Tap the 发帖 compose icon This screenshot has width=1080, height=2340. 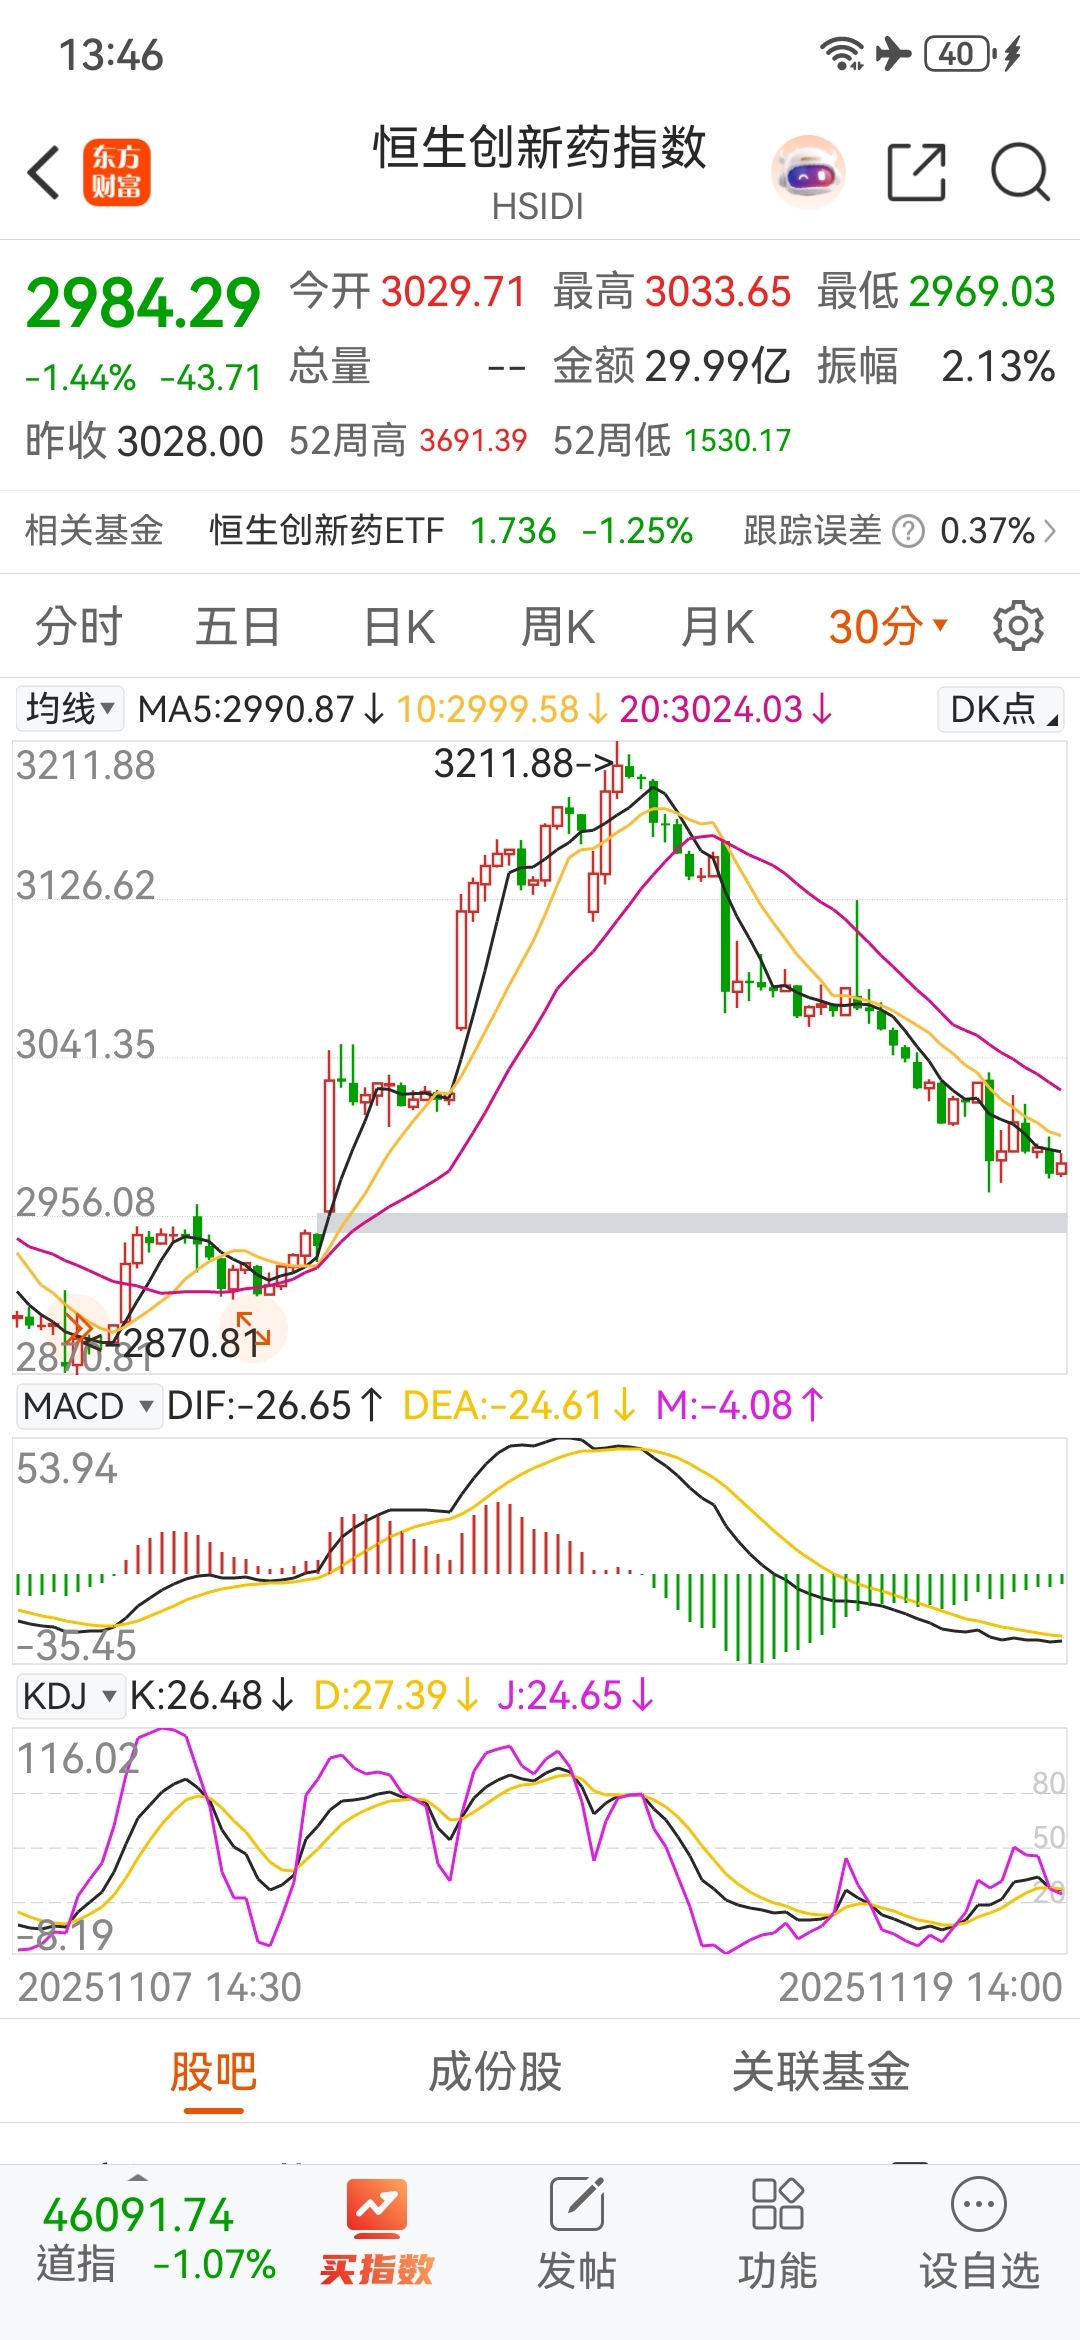(x=577, y=2234)
